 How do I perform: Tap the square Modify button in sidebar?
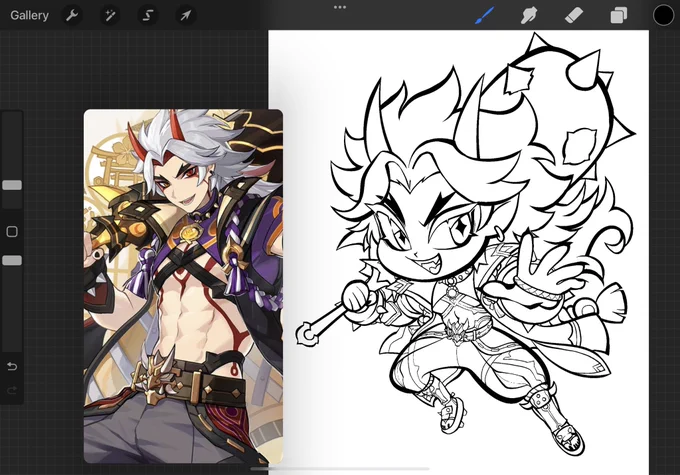(x=12, y=232)
